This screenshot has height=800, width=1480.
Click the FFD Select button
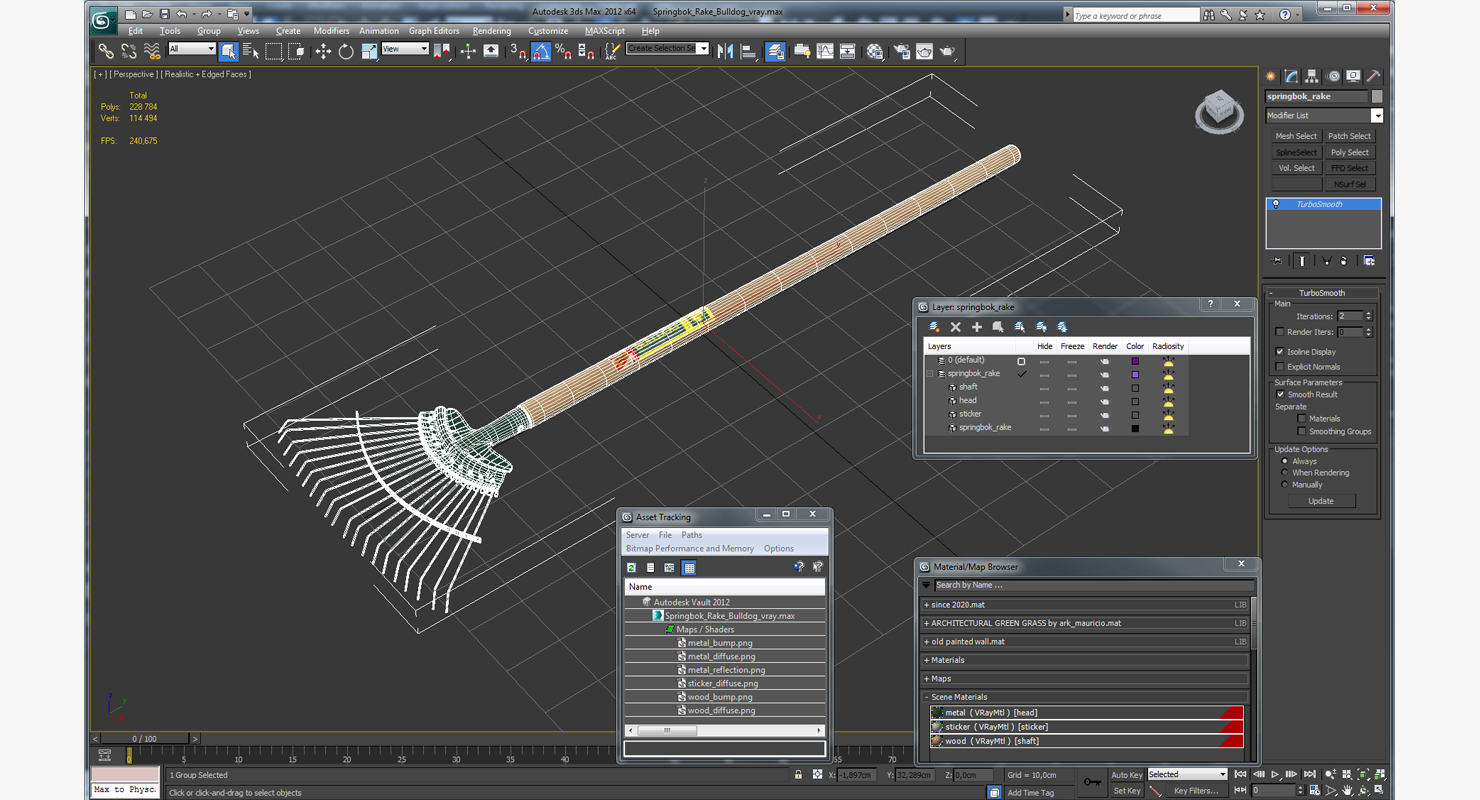tap(1350, 168)
